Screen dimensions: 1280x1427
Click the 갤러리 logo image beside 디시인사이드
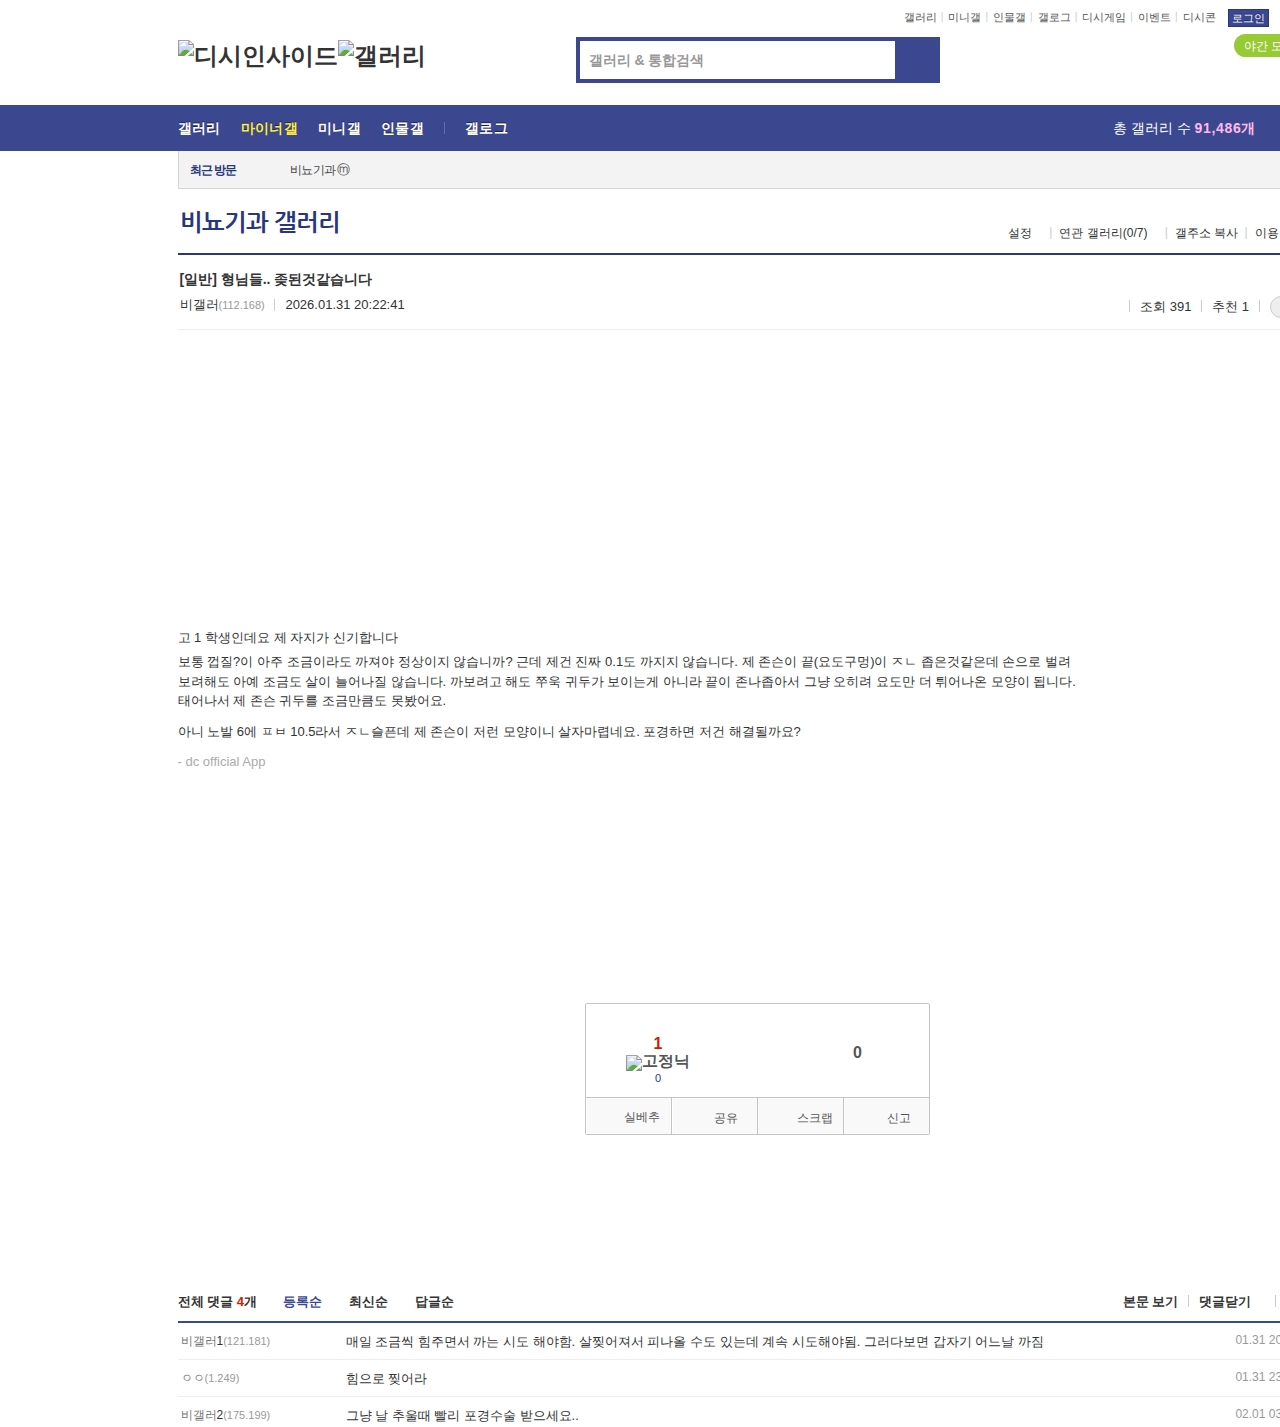pyautogui.click(x=382, y=56)
